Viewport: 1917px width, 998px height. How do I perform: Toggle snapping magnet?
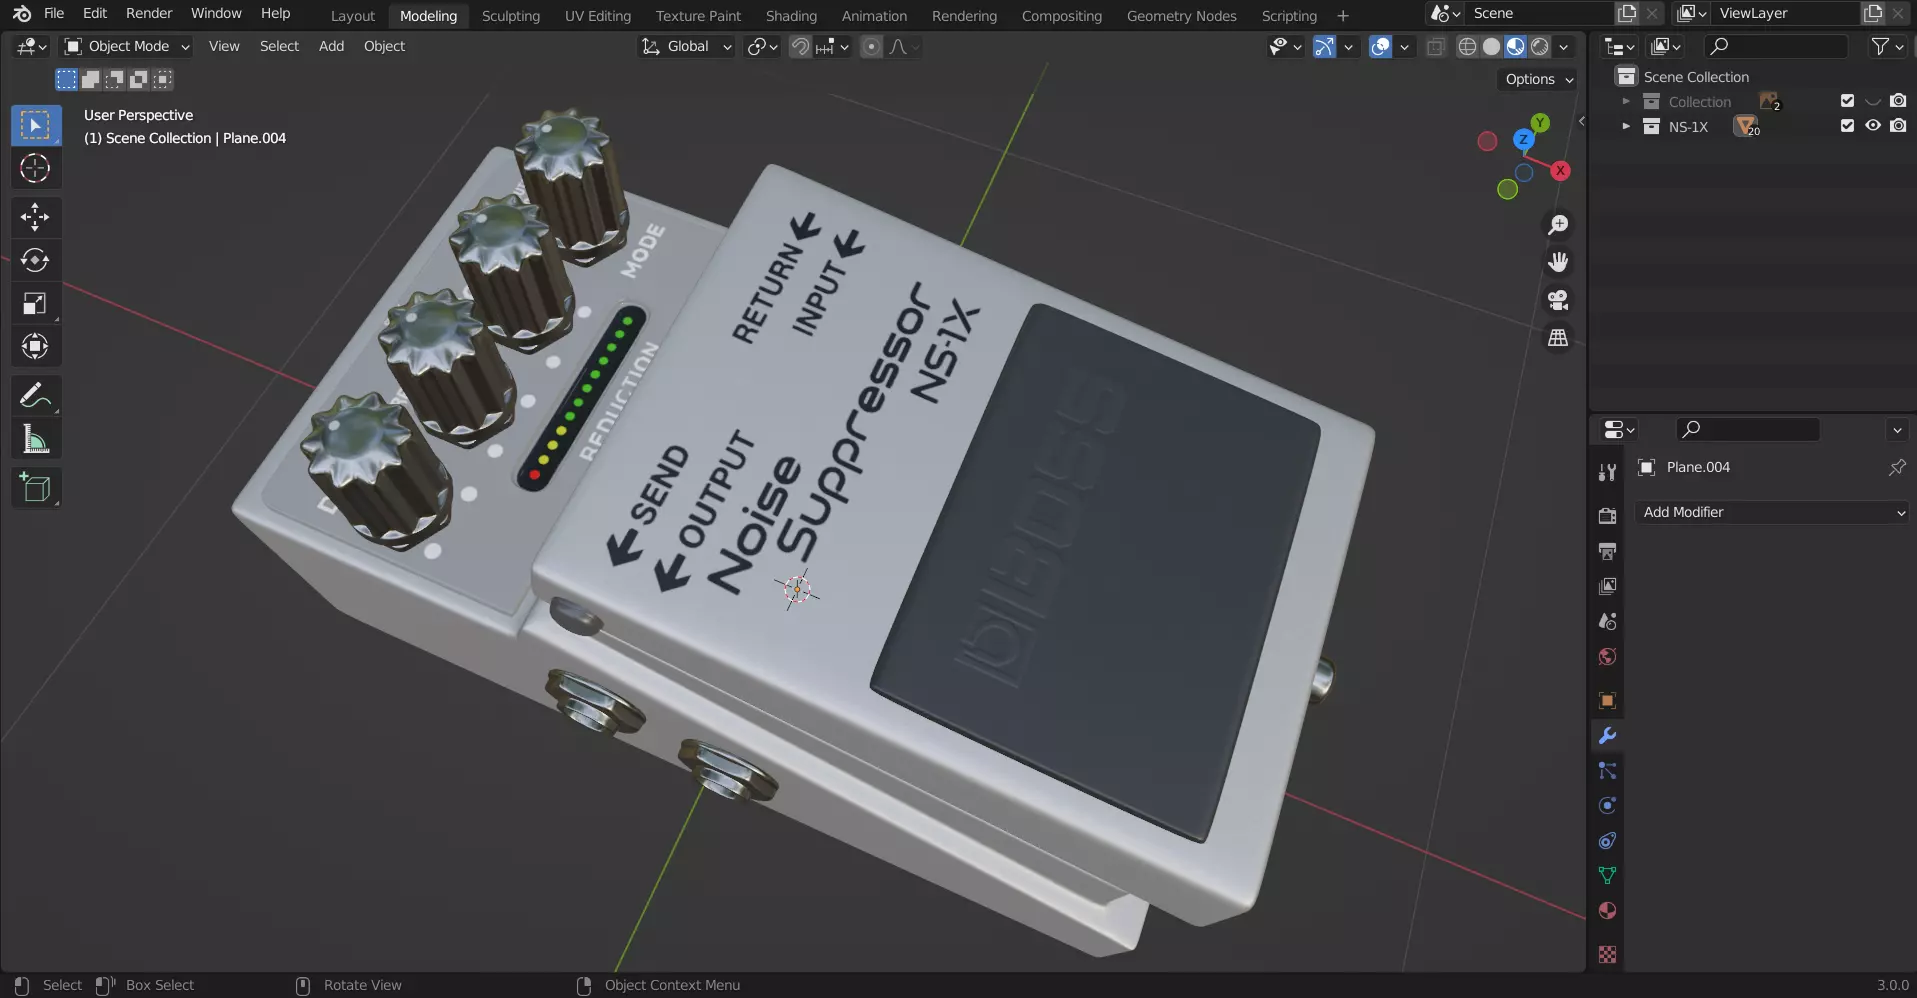pos(800,47)
